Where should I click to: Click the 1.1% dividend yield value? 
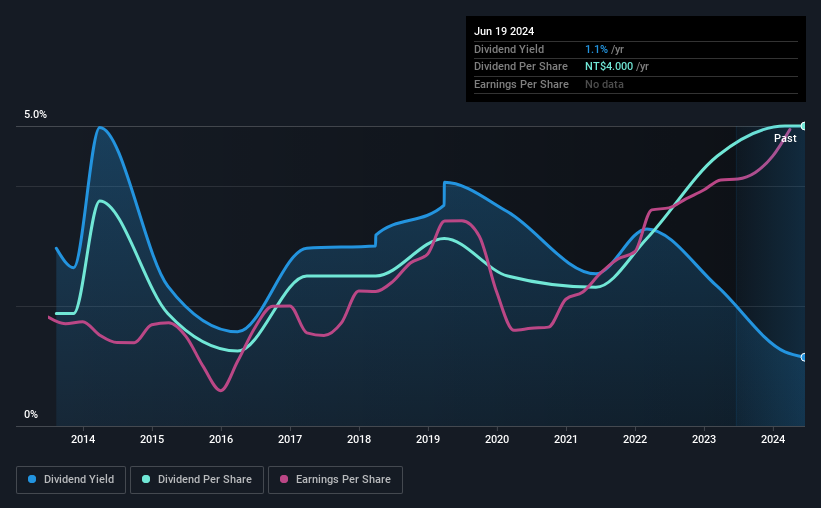tap(596, 49)
